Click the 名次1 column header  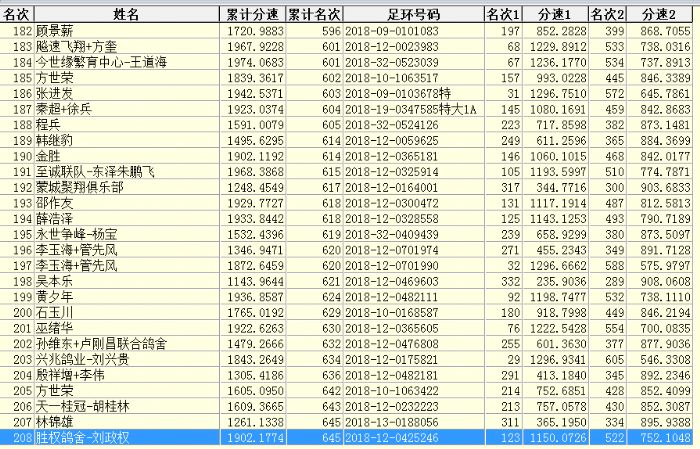(503, 14)
